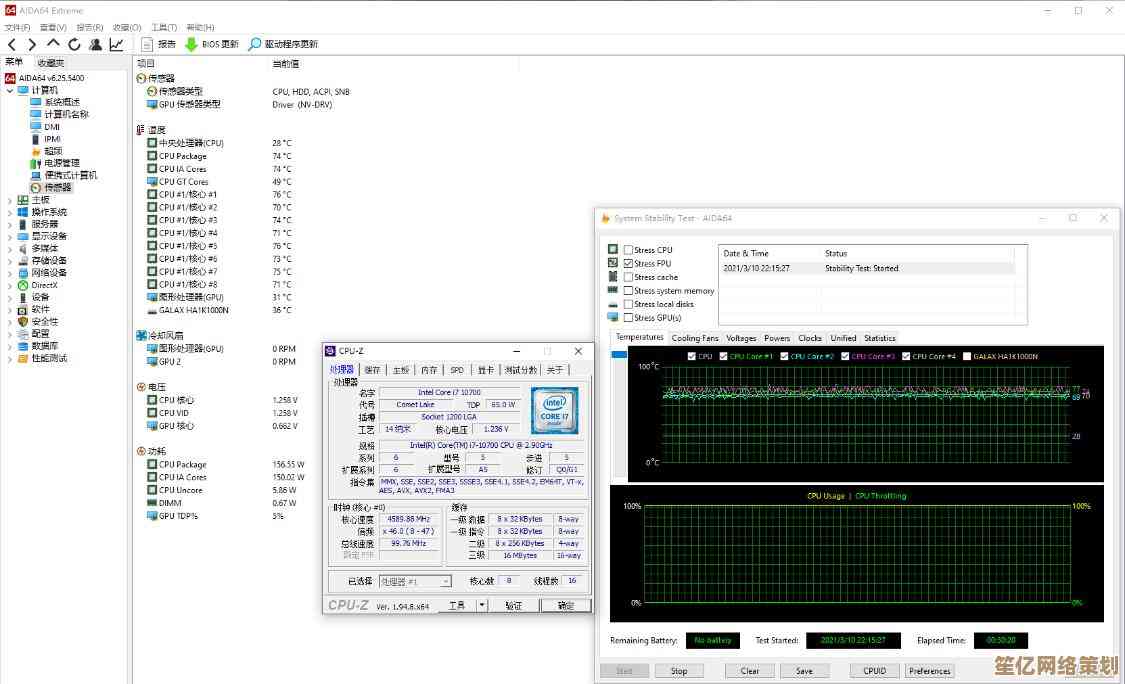The width and height of the screenshot is (1125, 684).
Task: Click the blue slider left of temperature graph
Action: click(619, 355)
